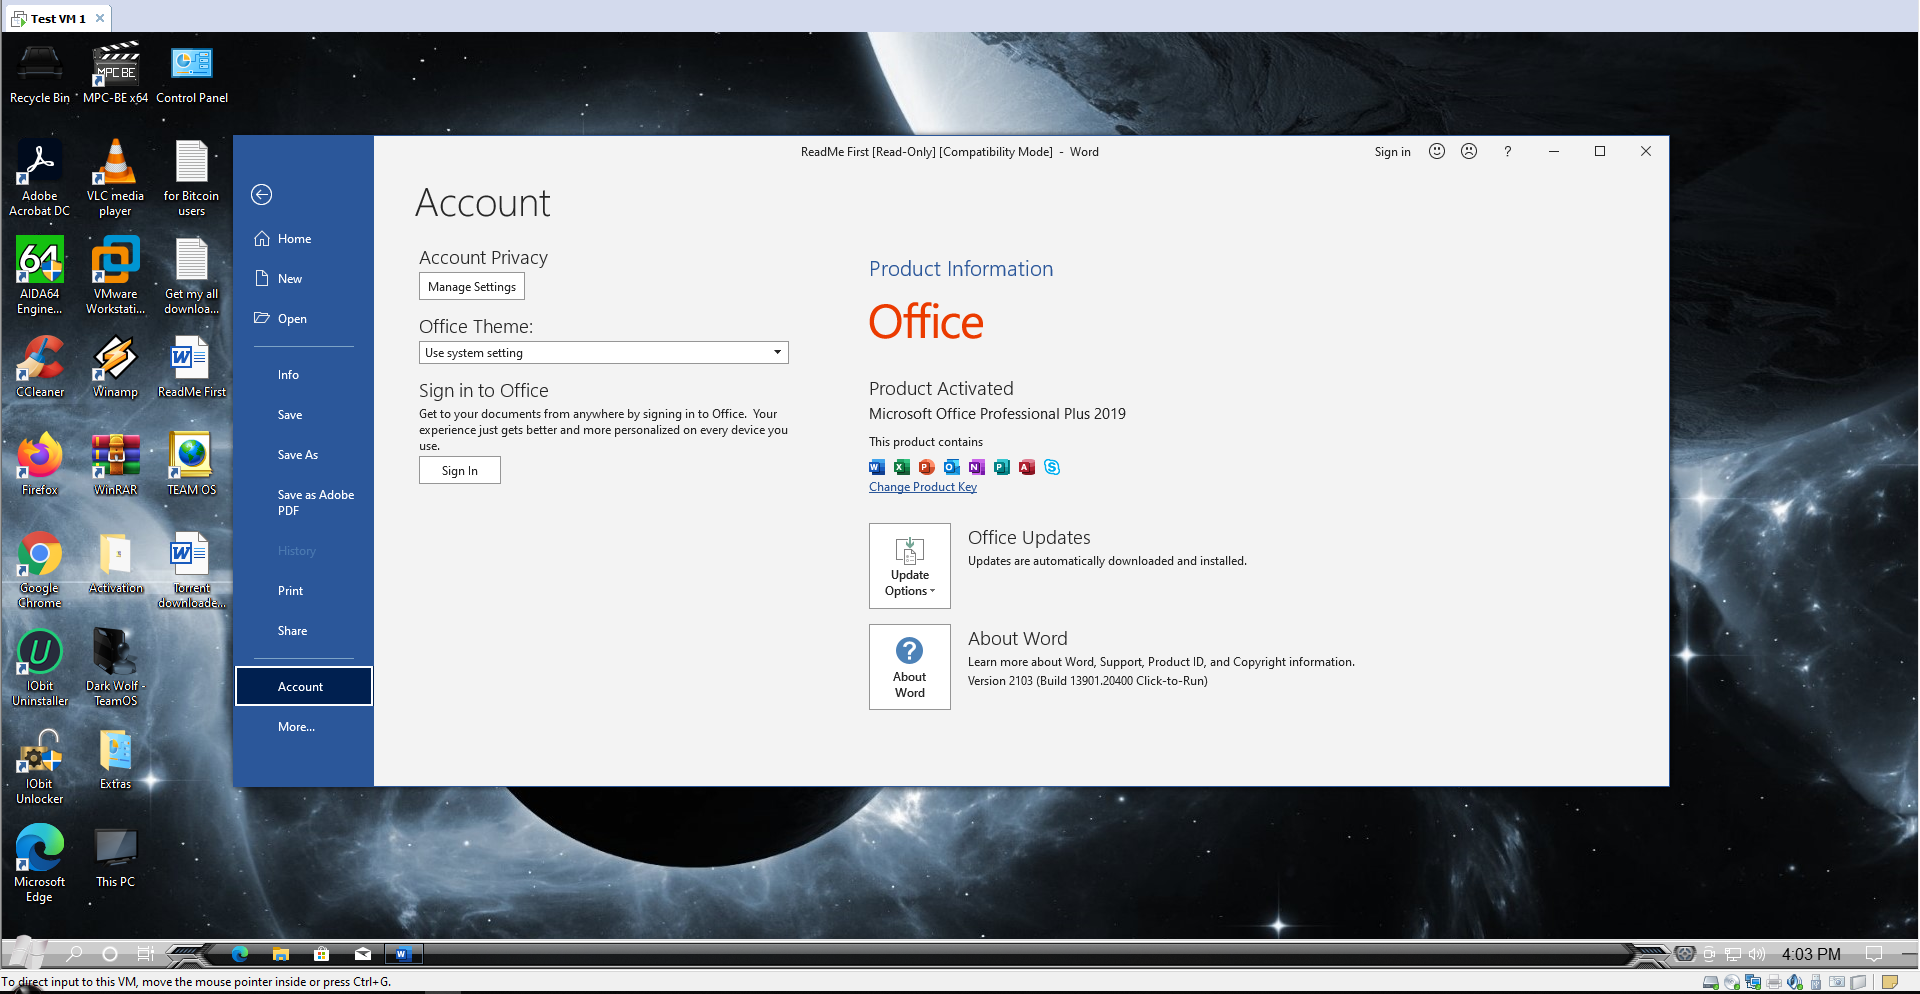
Task: Select the Adobe Acrobat DC desktop icon
Action: (x=40, y=179)
